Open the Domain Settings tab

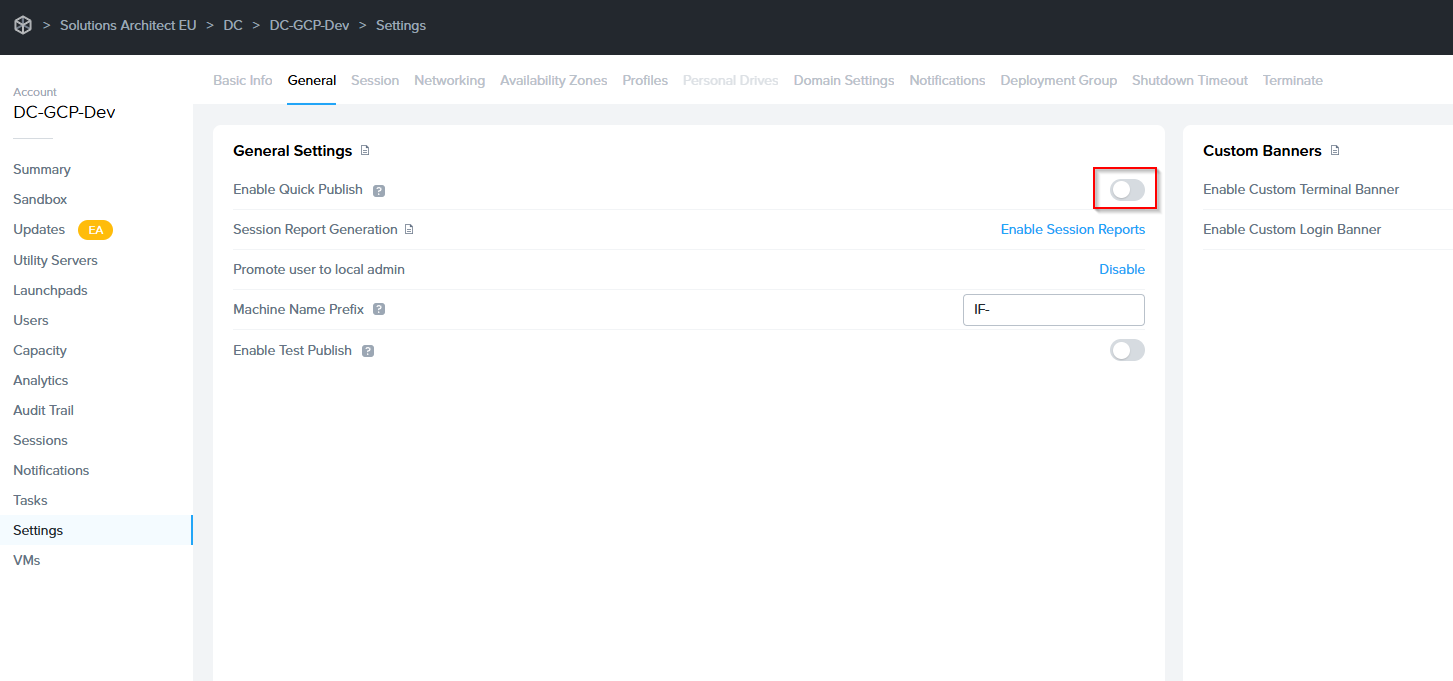click(x=843, y=81)
